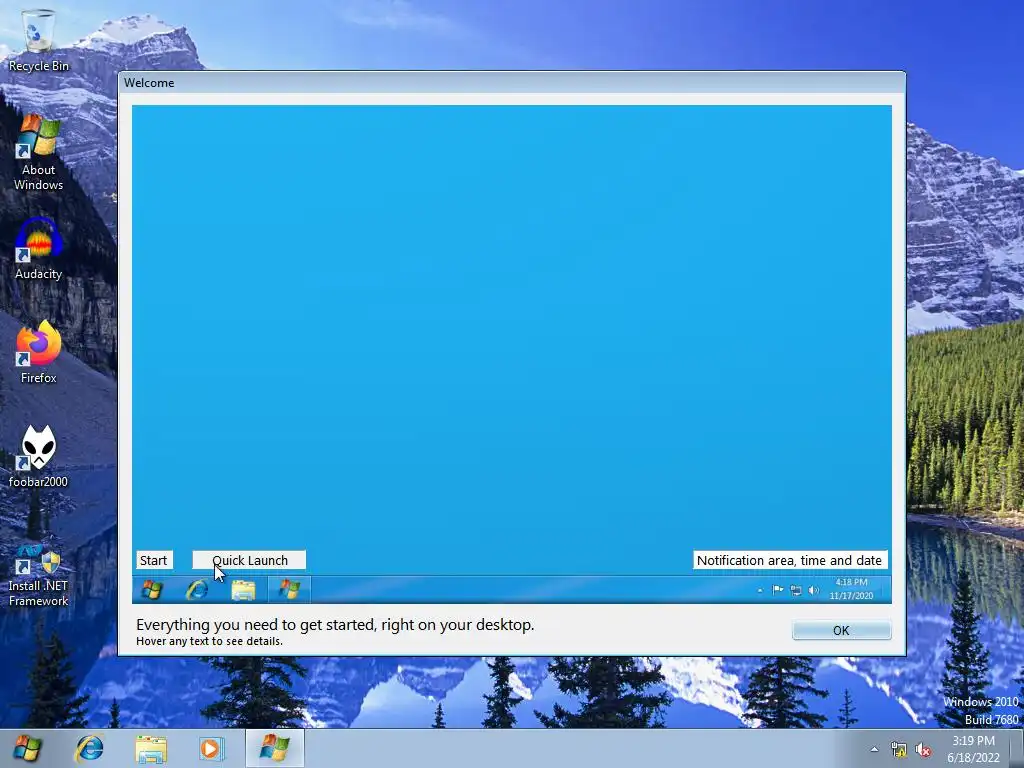This screenshot has width=1024, height=768.
Task: Click the 4:18 PM clock in the Welcome demo
Action: click(851, 589)
